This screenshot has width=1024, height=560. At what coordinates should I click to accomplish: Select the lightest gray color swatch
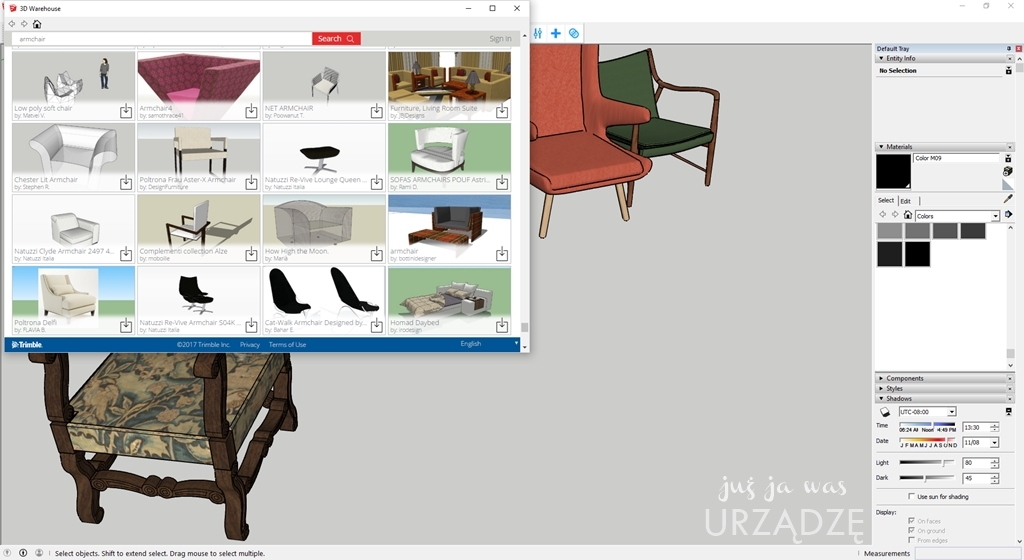coord(889,230)
